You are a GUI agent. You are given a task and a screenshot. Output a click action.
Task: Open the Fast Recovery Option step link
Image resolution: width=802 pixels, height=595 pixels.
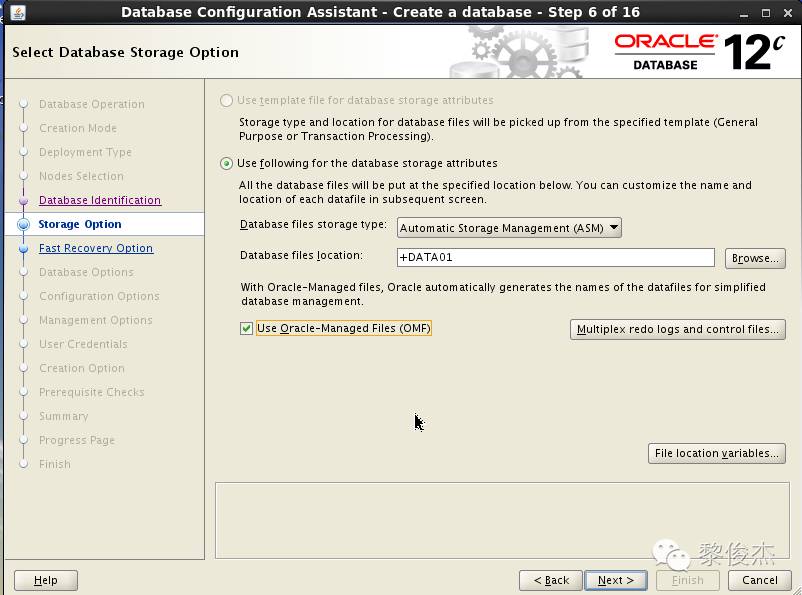click(96, 248)
